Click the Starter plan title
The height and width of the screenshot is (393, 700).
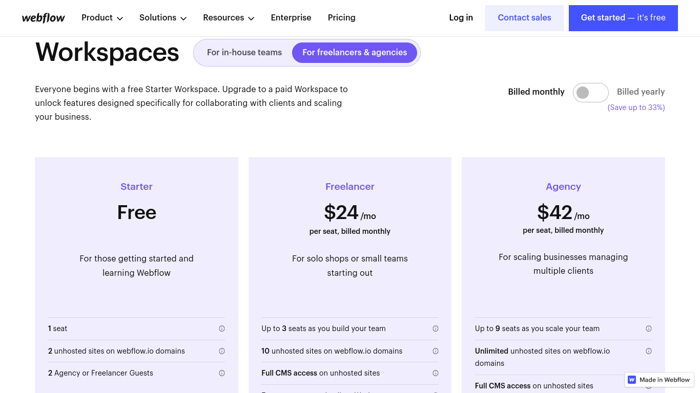pos(137,187)
